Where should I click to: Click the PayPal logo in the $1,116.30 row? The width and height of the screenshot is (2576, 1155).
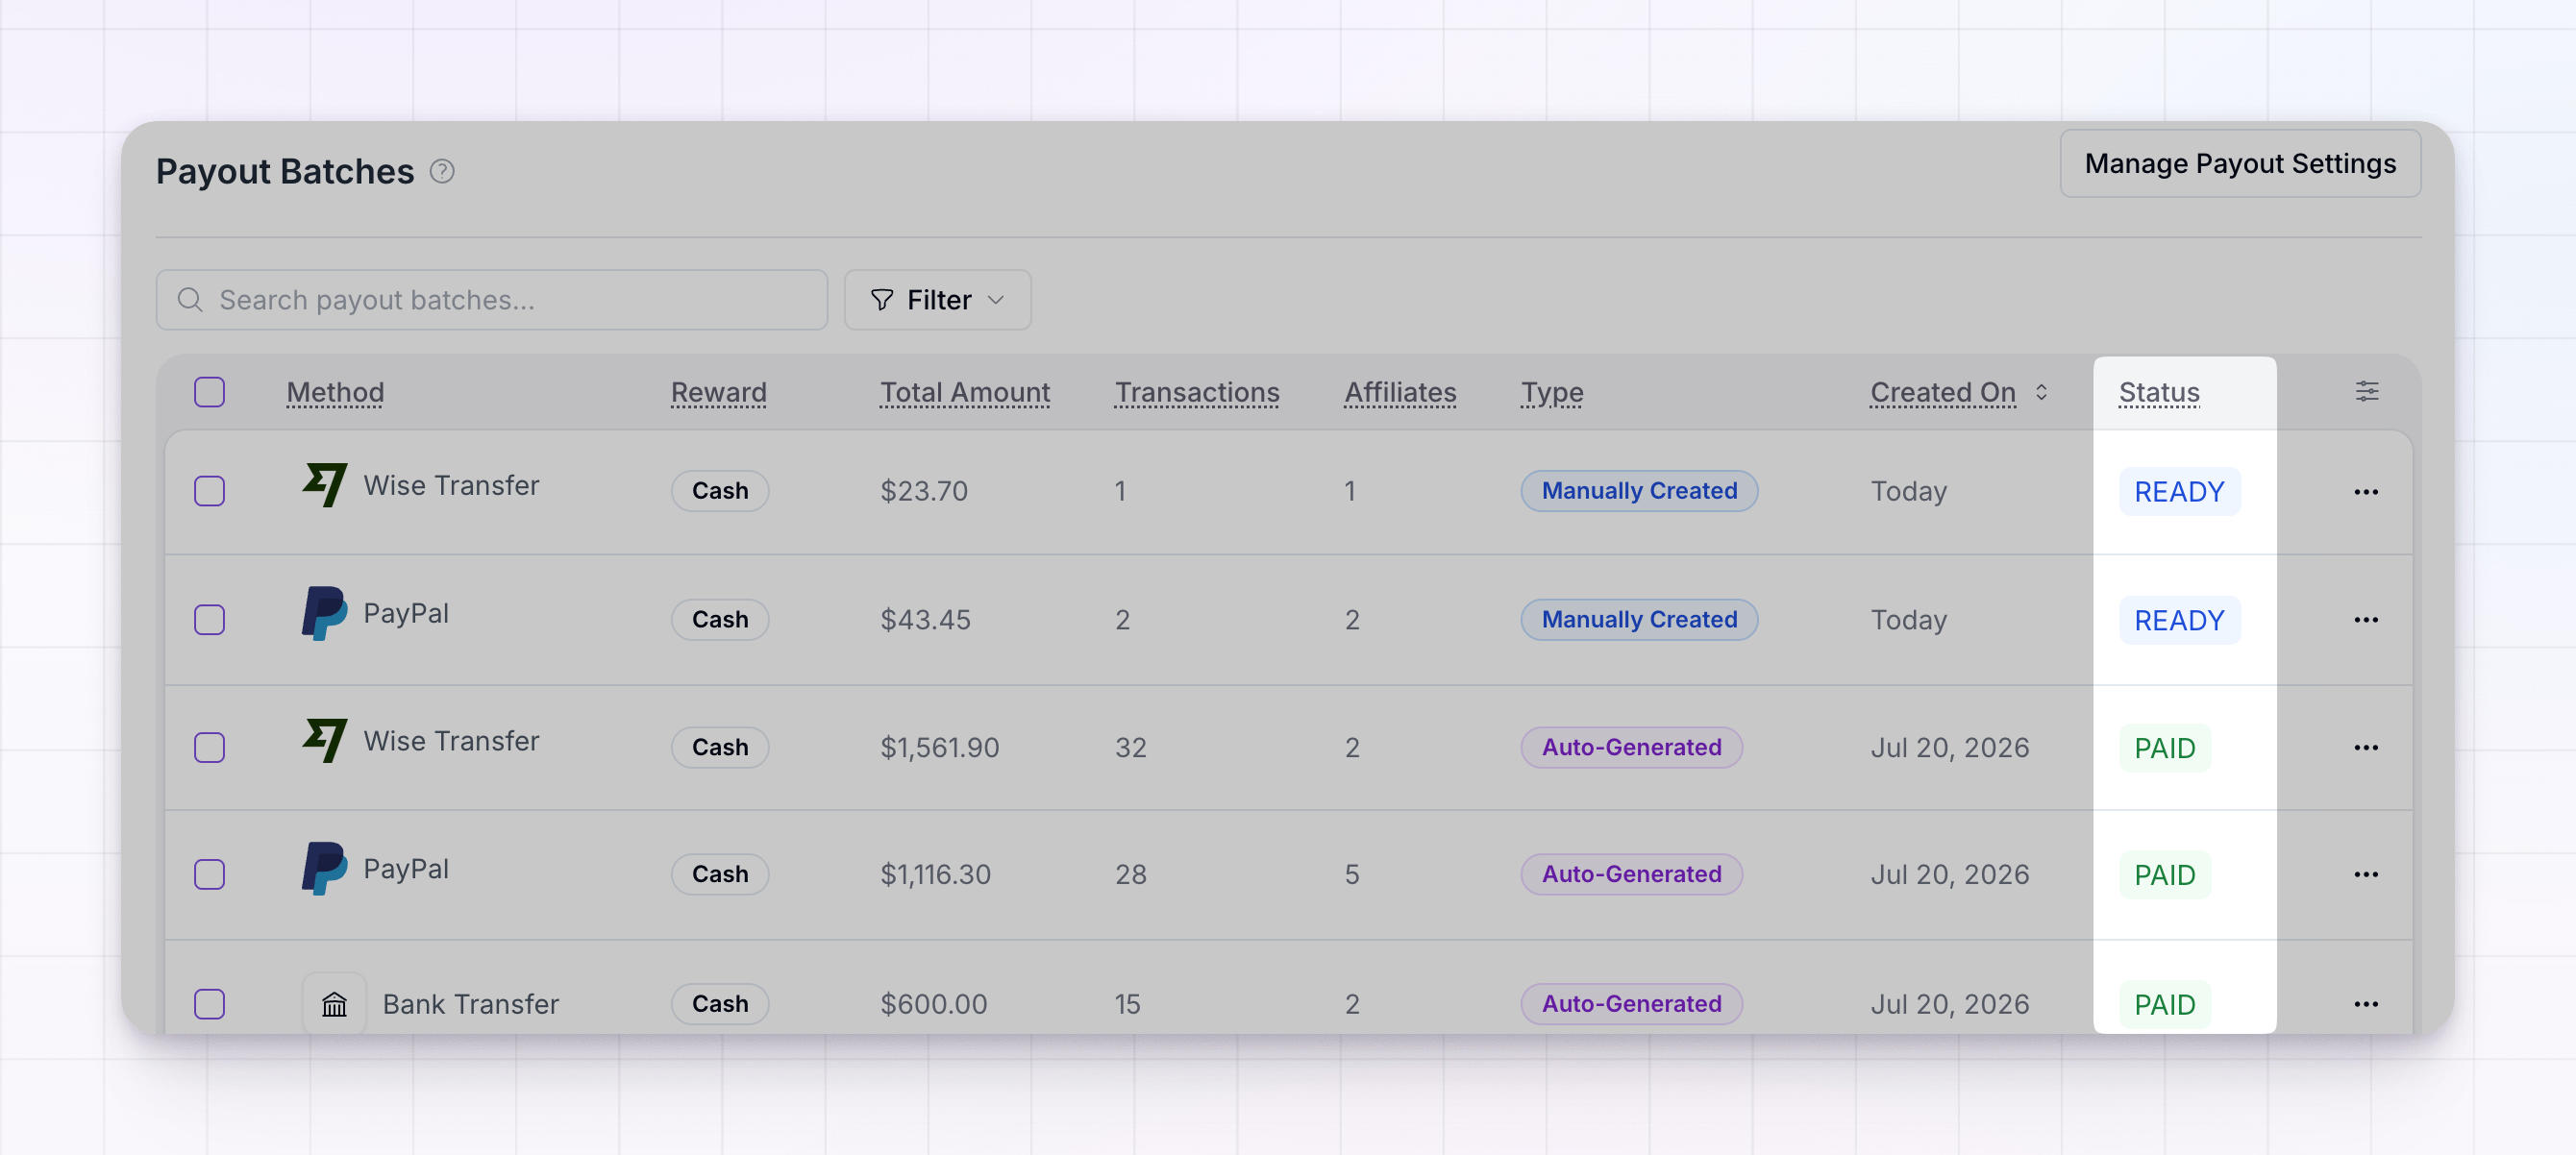coord(325,868)
